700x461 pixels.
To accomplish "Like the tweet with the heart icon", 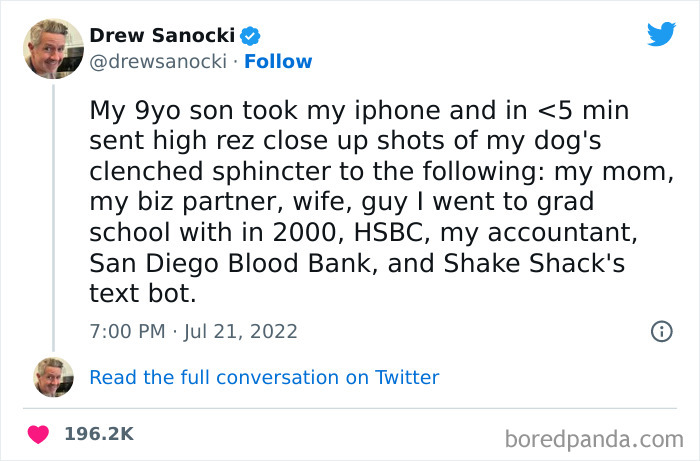I will [x=39, y=435].
